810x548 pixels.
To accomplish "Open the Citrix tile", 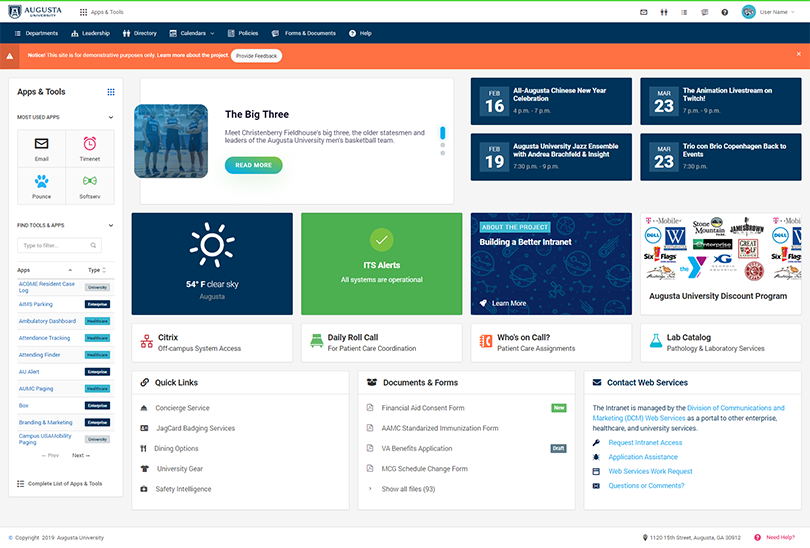I will tap(212, 342).
